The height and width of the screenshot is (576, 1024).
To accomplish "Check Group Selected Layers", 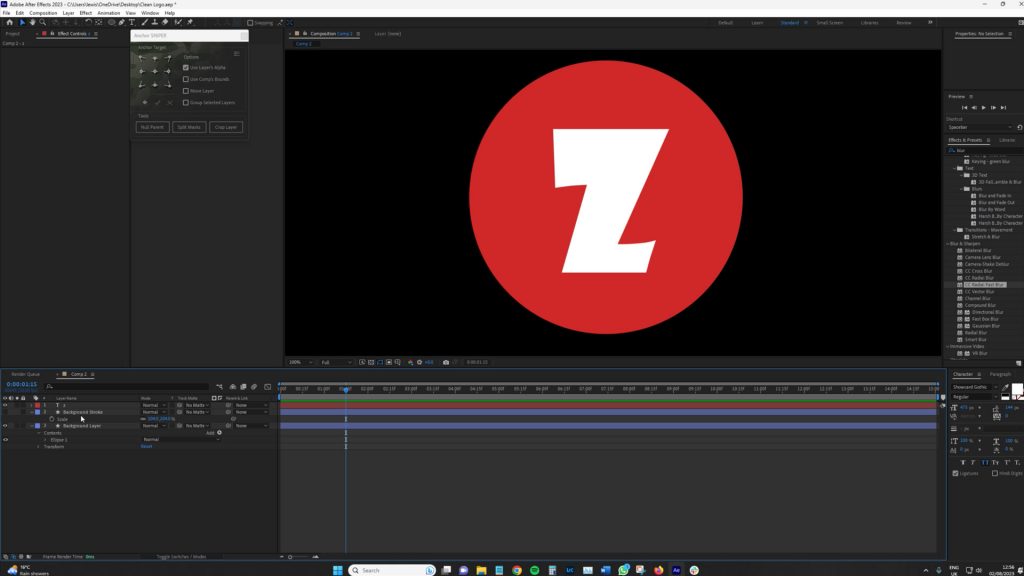I will click(x=185, y=103).
